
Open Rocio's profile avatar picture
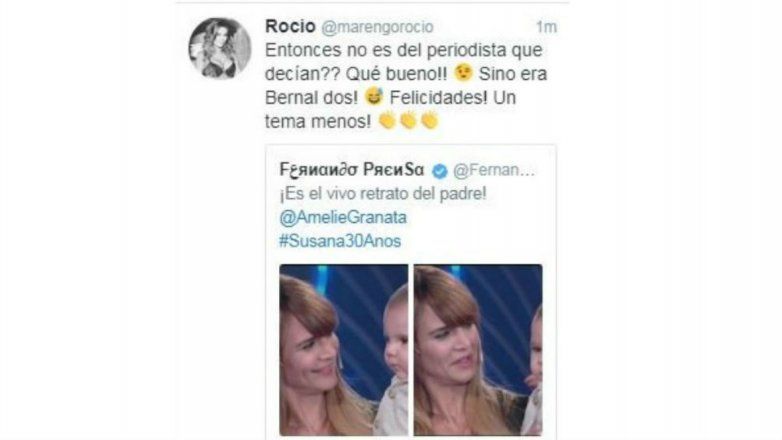[x=219, y=48]
